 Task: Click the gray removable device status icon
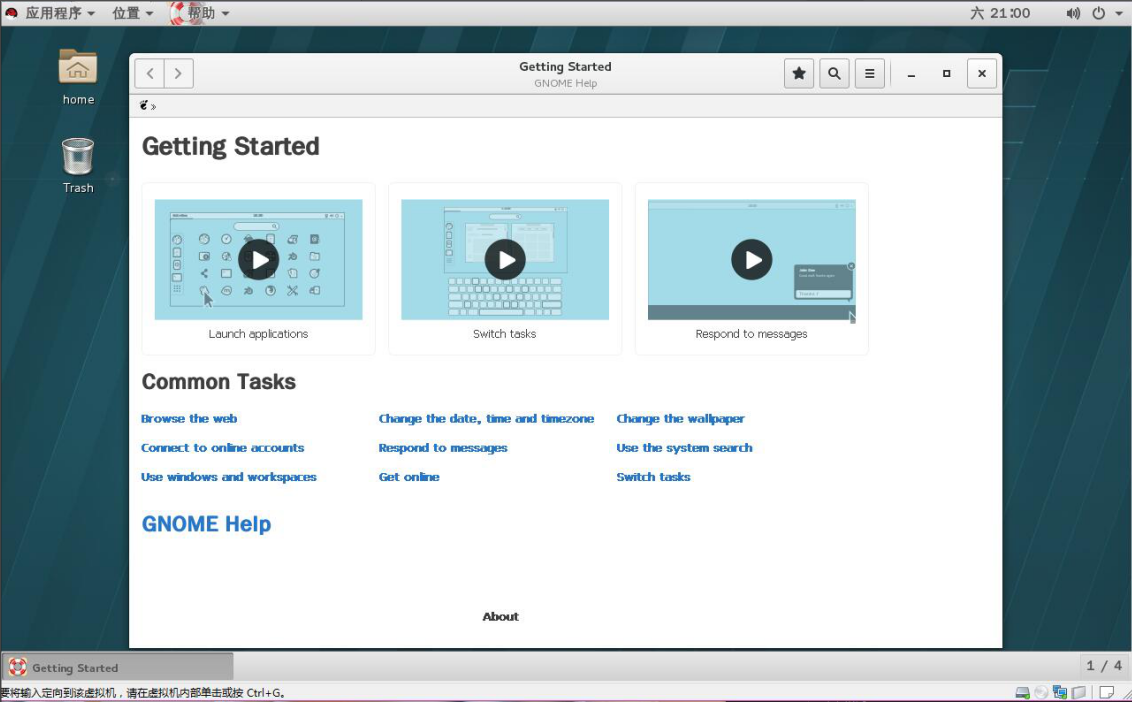1079,692
